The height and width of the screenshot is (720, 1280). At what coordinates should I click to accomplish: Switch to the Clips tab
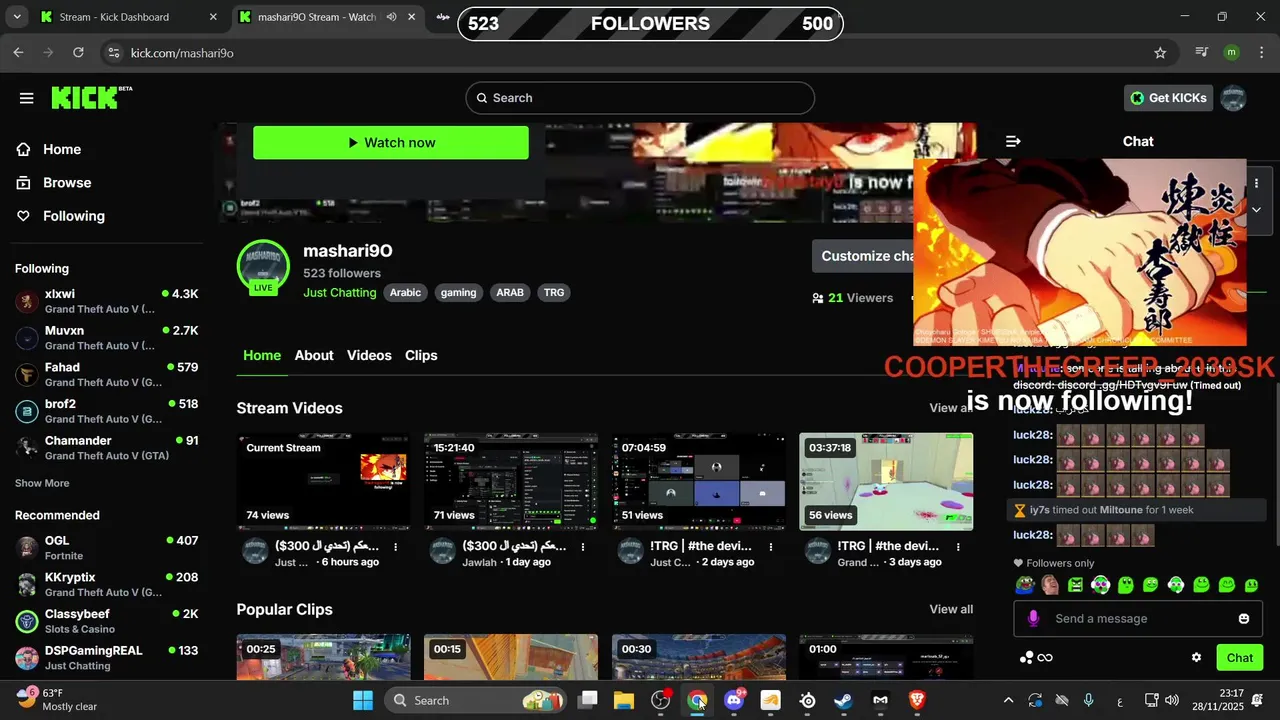pos(421,355)
